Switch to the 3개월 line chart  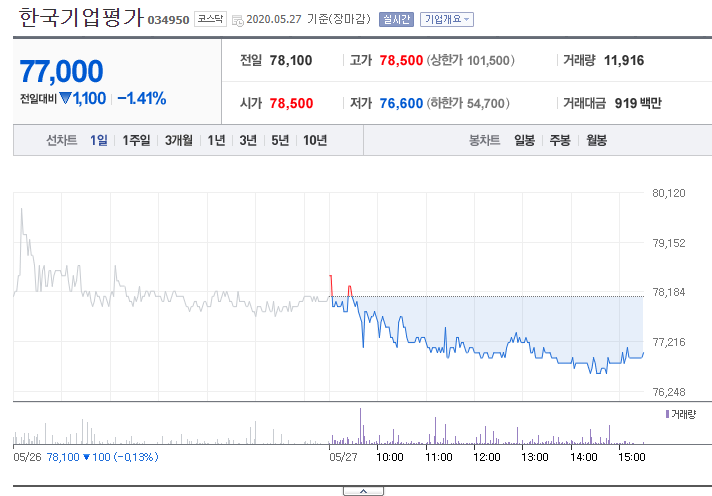(x=178, y=140)
